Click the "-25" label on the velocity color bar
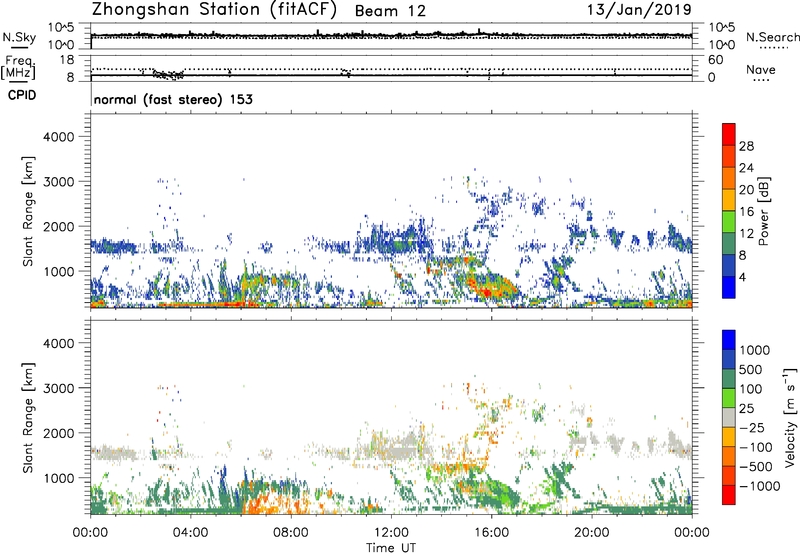 pos(751,427)
